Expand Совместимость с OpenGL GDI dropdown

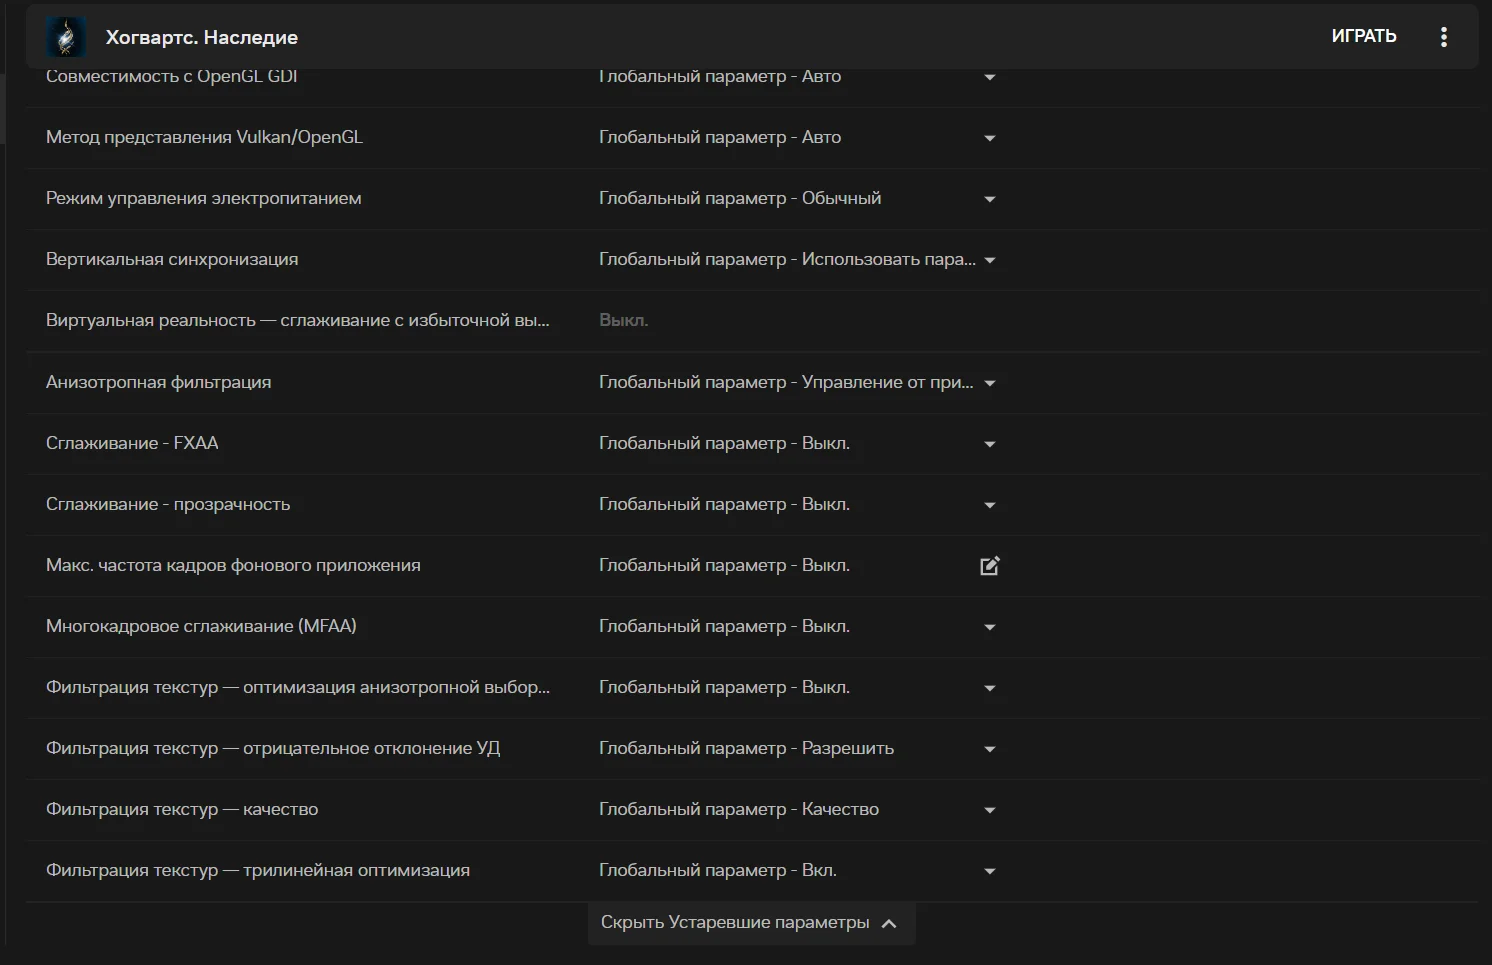(989, 77)
